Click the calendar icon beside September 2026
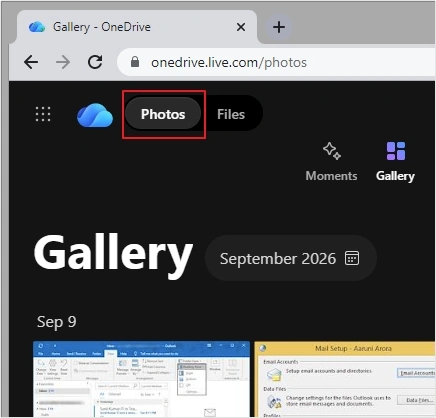 tap(352, 258)
